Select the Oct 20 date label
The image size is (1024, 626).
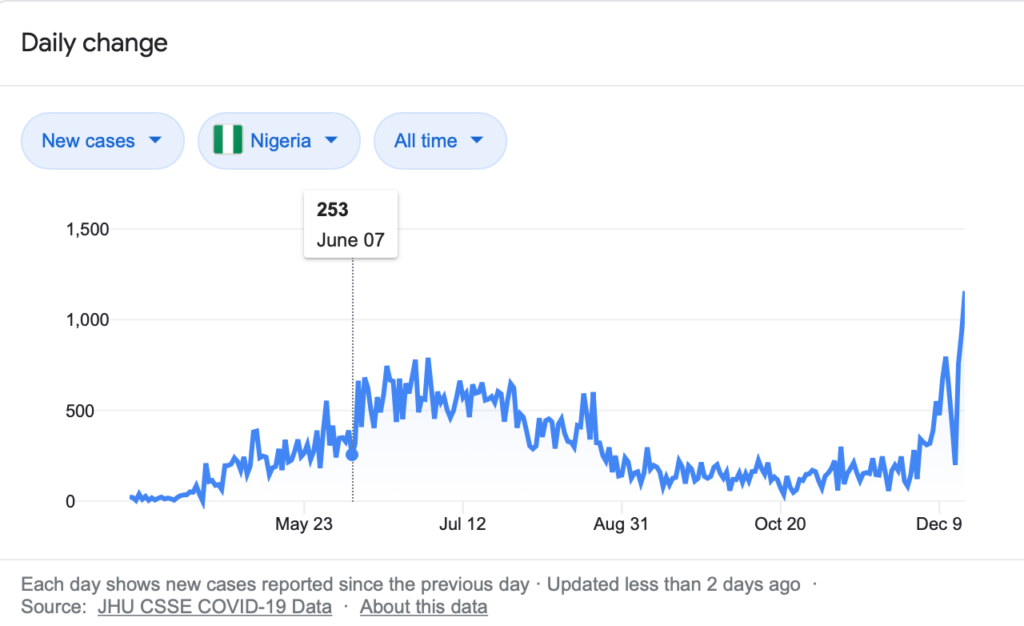click(780, 524)
